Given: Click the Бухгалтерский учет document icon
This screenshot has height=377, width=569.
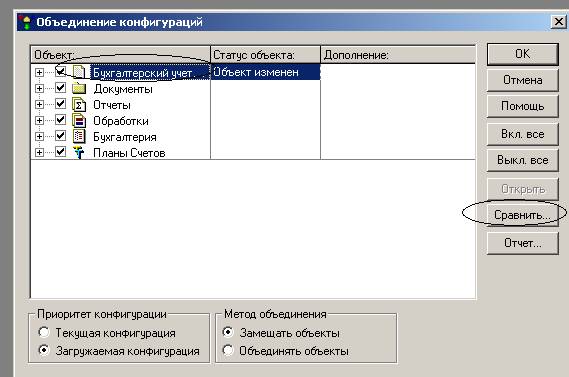Looking at the screenshot, I should (x=79, y=72).
